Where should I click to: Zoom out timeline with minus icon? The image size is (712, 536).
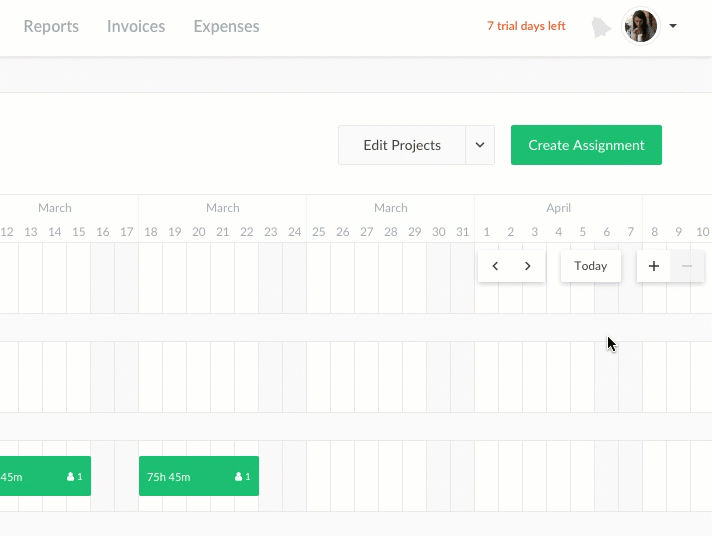pos(687,266)
